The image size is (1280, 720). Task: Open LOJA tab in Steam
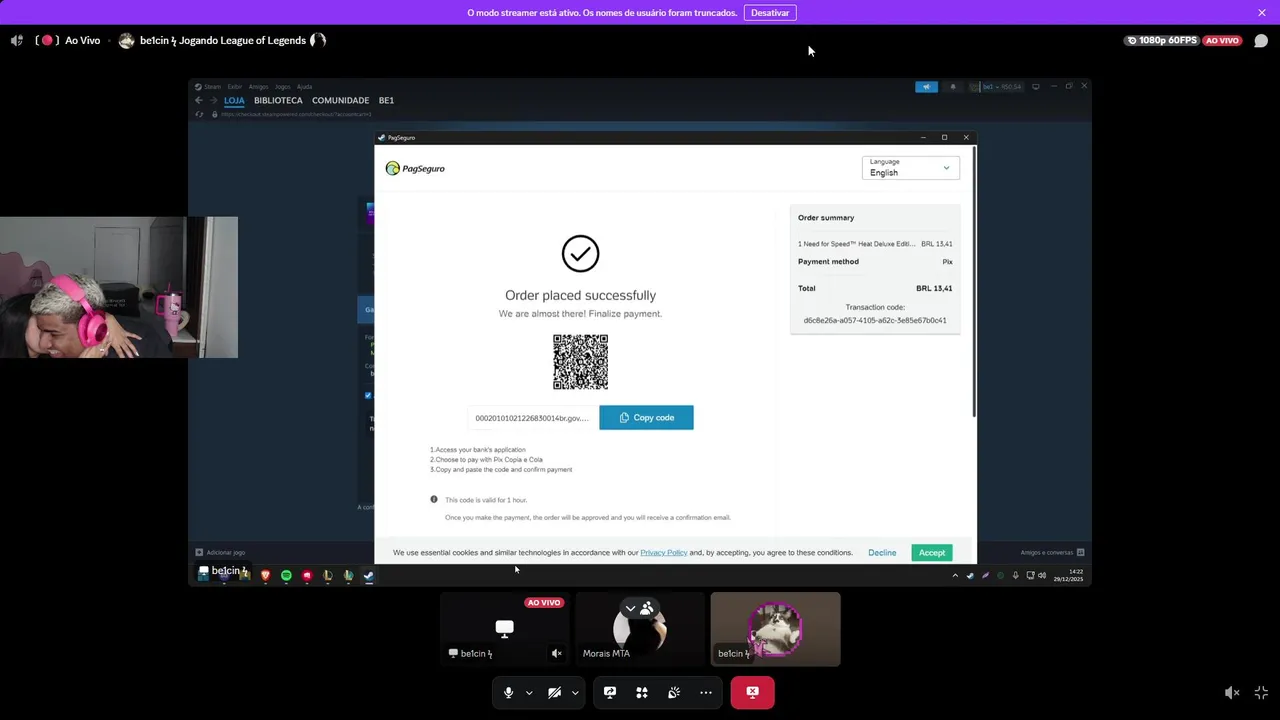tap(234, 101)
